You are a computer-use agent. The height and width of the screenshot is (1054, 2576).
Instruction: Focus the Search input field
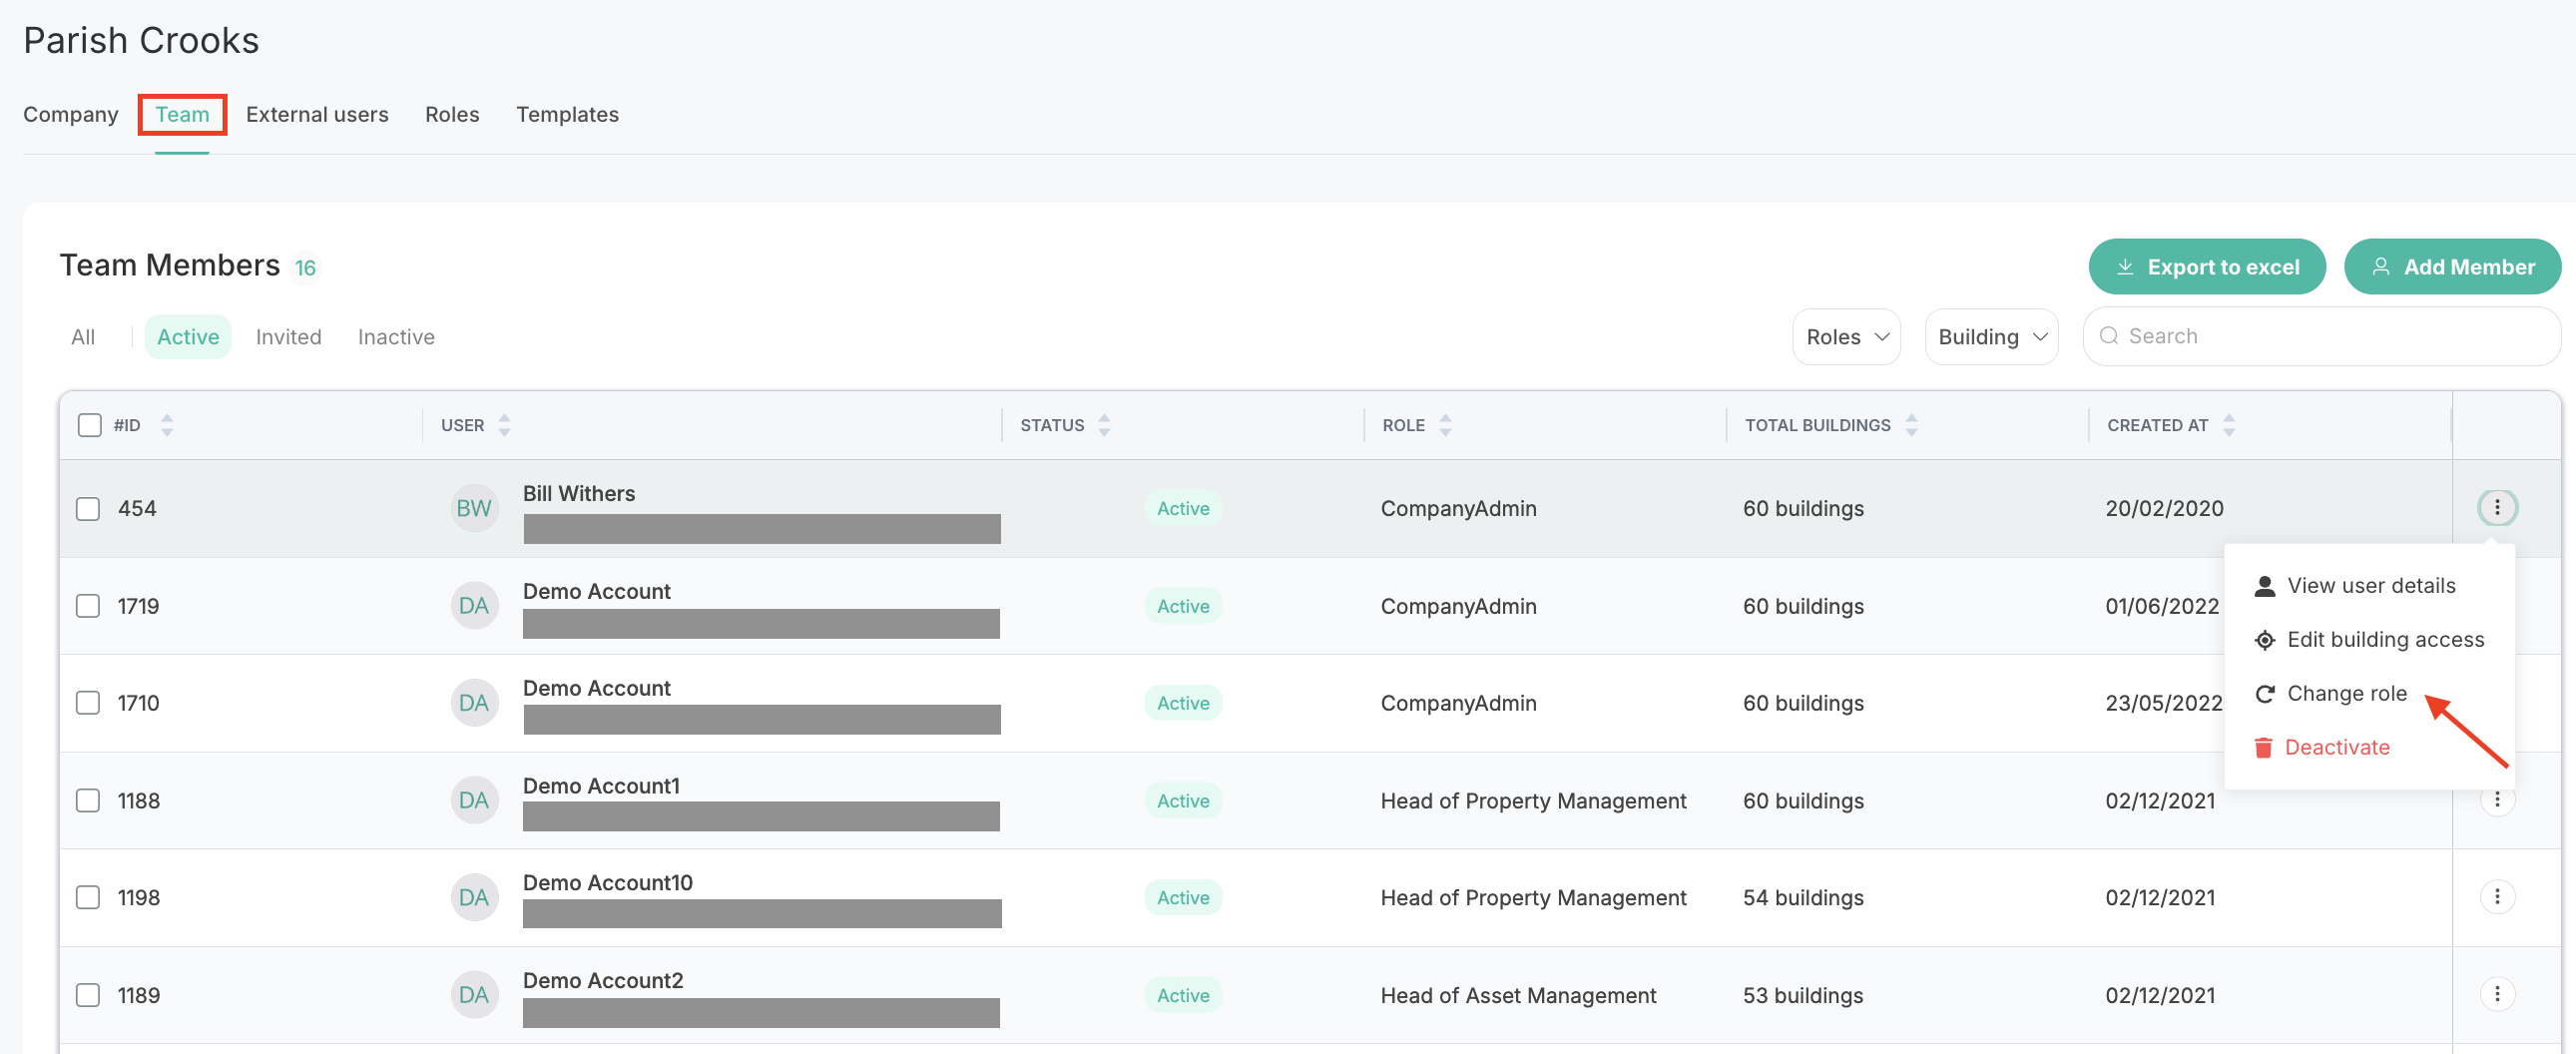coord(2321,336)
